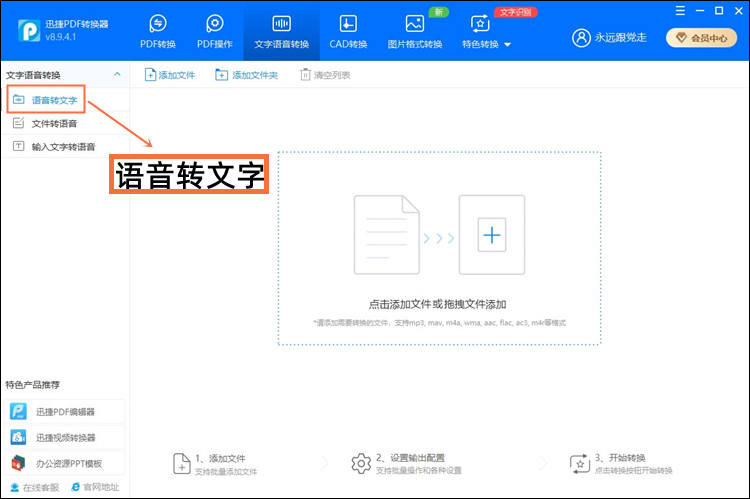Click the 特色转换 star icon
This screenshot has width=750, height=499.
tap(480, 23)
